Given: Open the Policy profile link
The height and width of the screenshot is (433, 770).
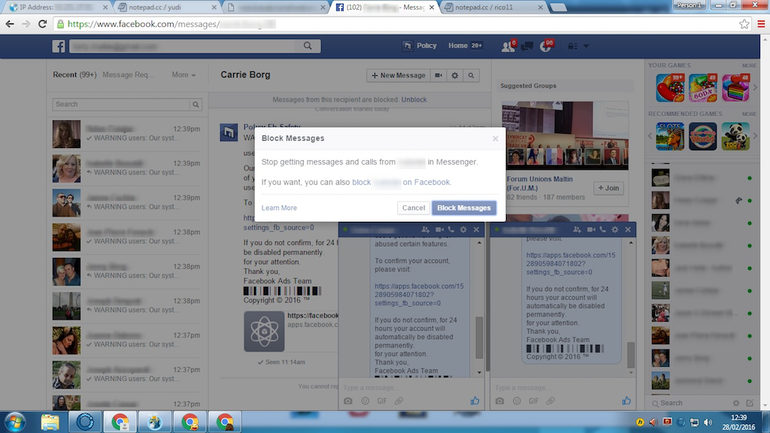Looking at the screenshot, I should [420, 46].
